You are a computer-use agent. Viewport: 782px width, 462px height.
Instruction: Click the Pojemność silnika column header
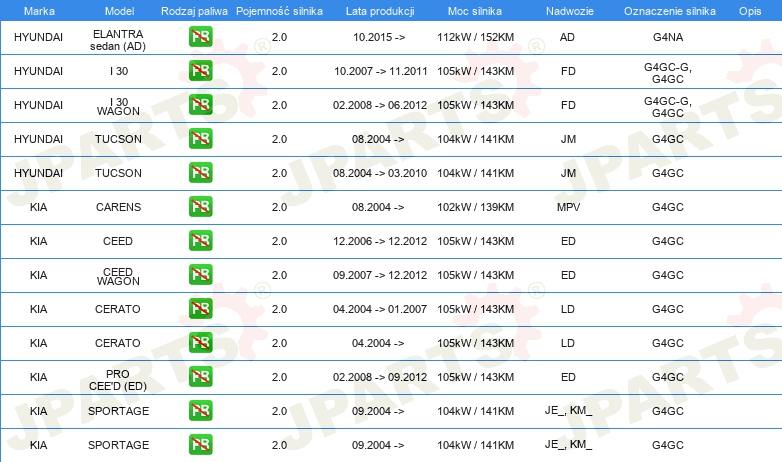point(279,11)
